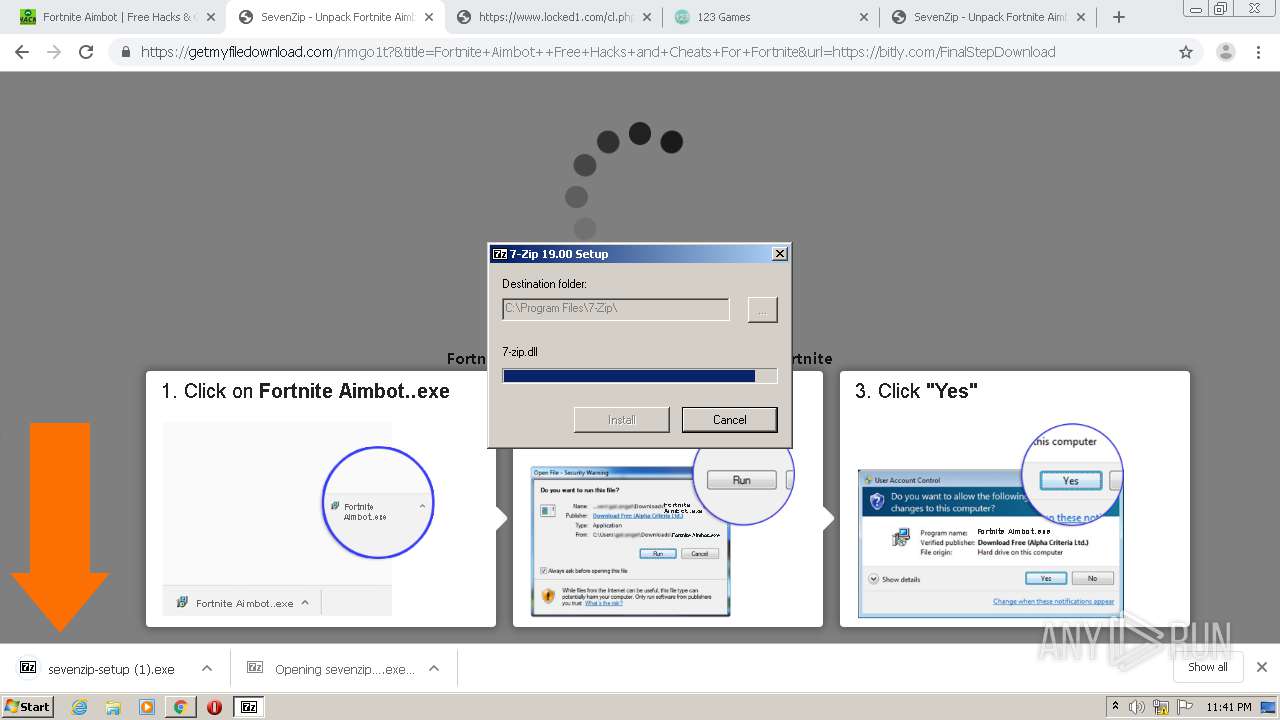Viewport: 1280px width, 720px height.
Task: Click the 7-Zip icon in the setup title bar
Action: [500, 254]
